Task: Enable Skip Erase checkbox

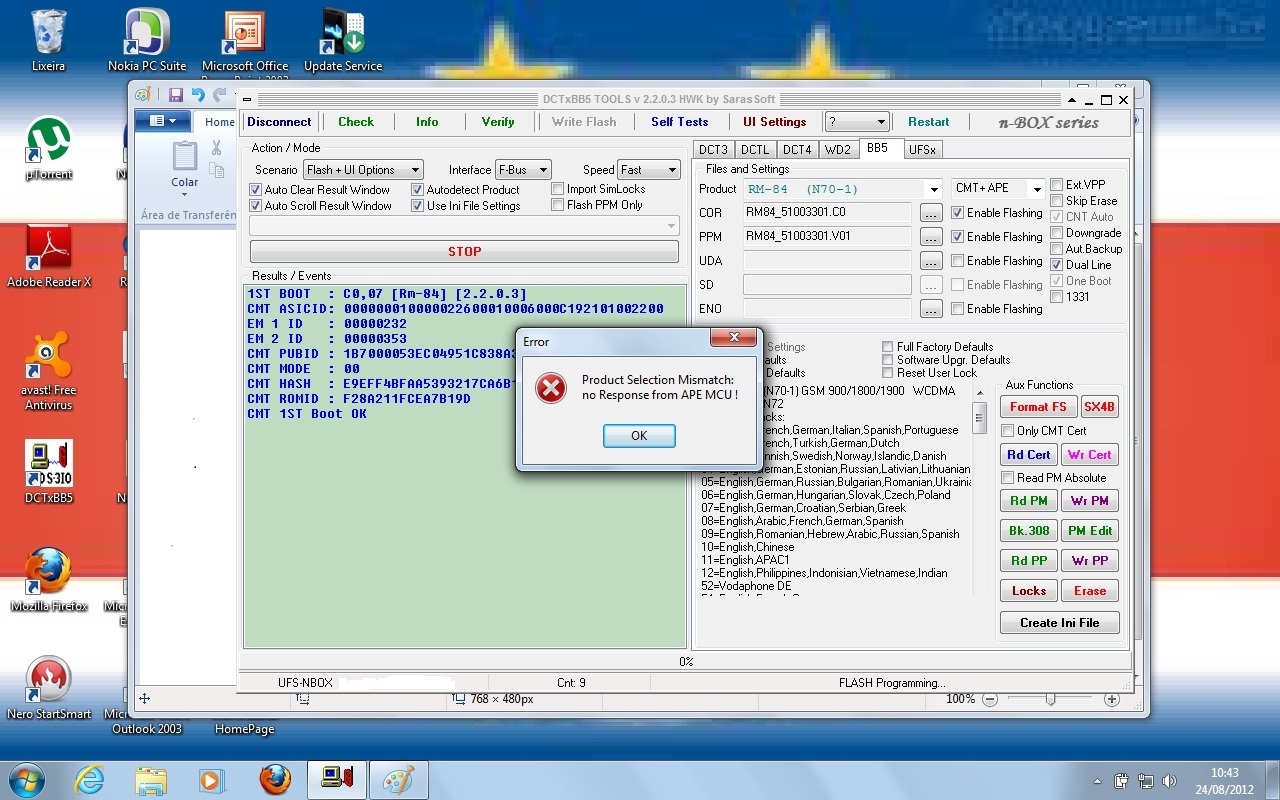Action: pyautogui.click(x=1057, y=201)
